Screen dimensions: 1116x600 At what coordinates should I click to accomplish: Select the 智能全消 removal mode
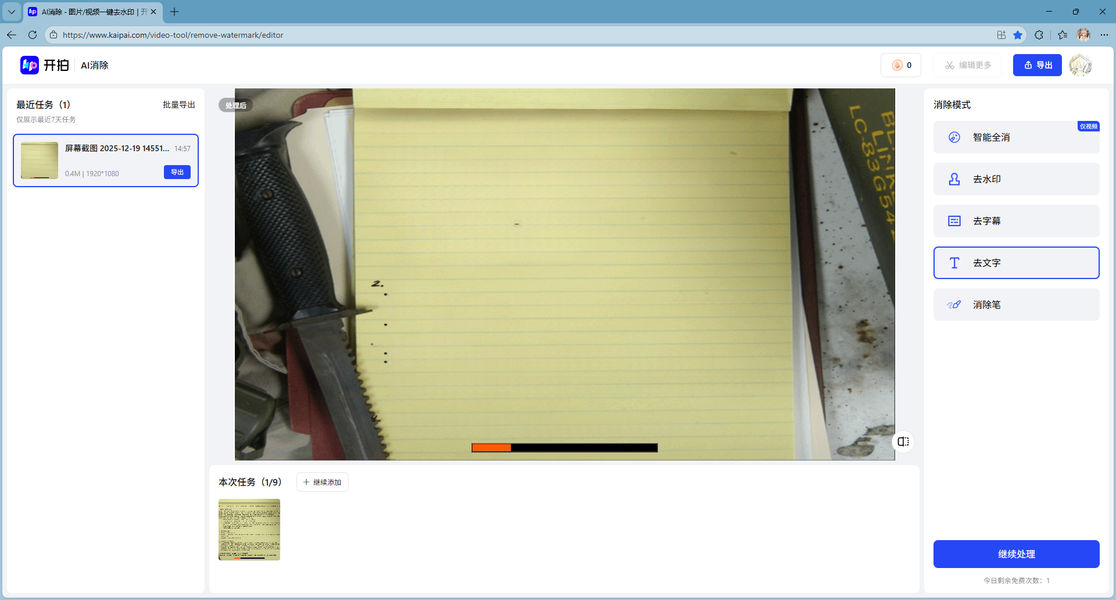[1016, 137]
